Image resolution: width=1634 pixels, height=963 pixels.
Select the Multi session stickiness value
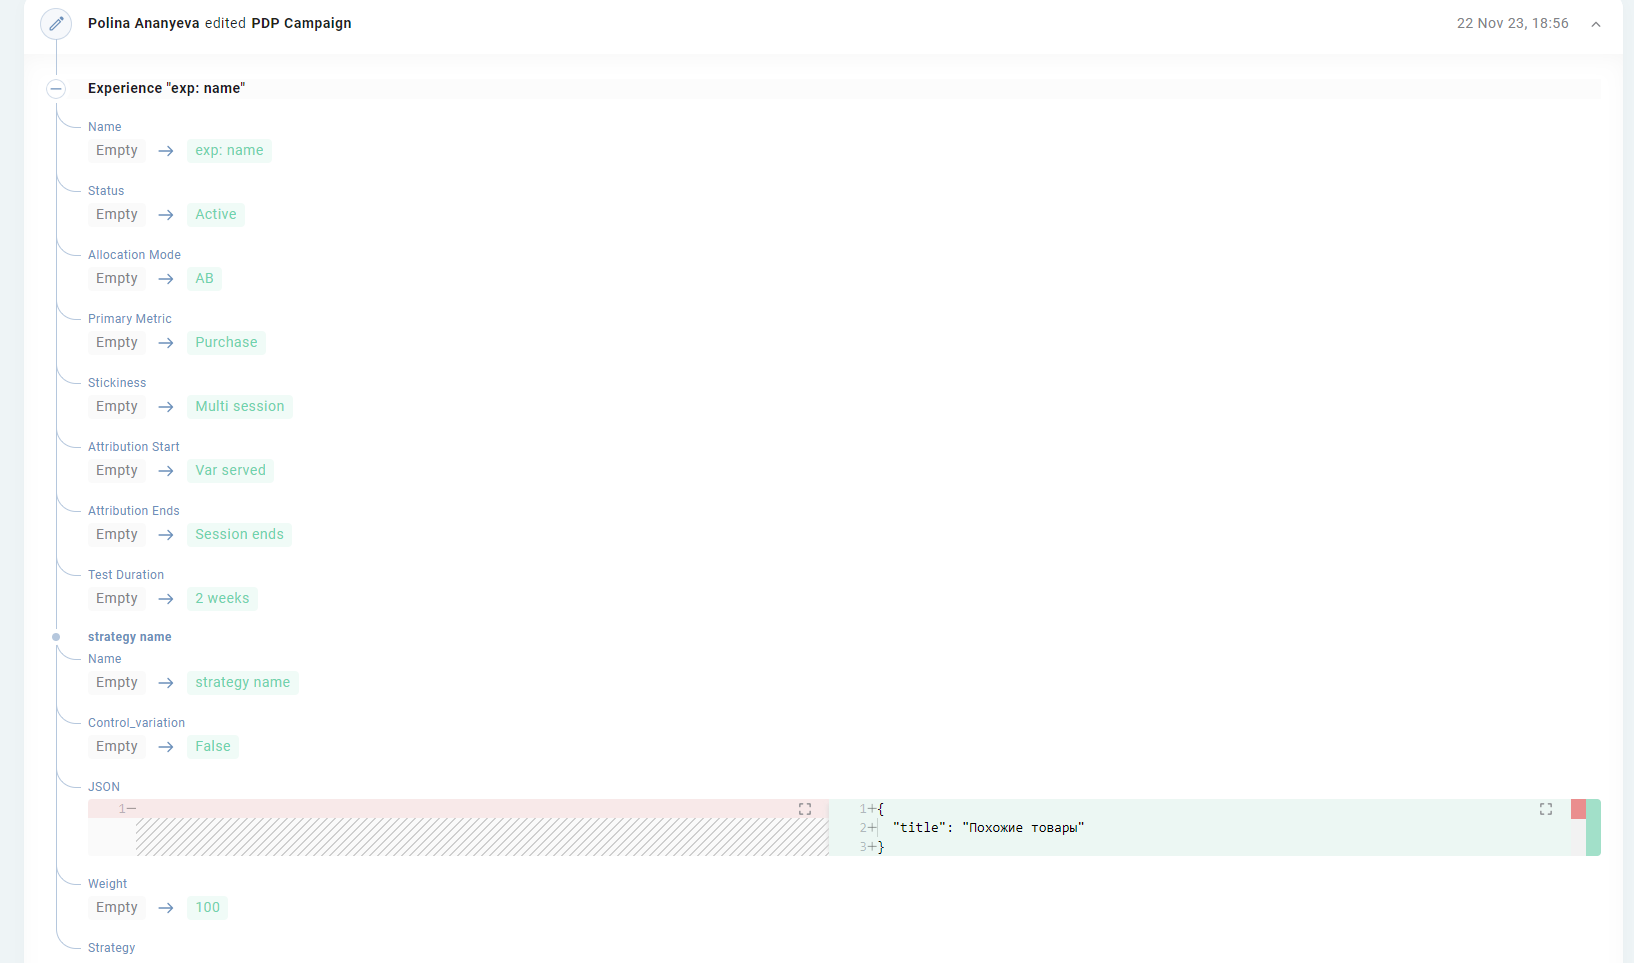240,407
